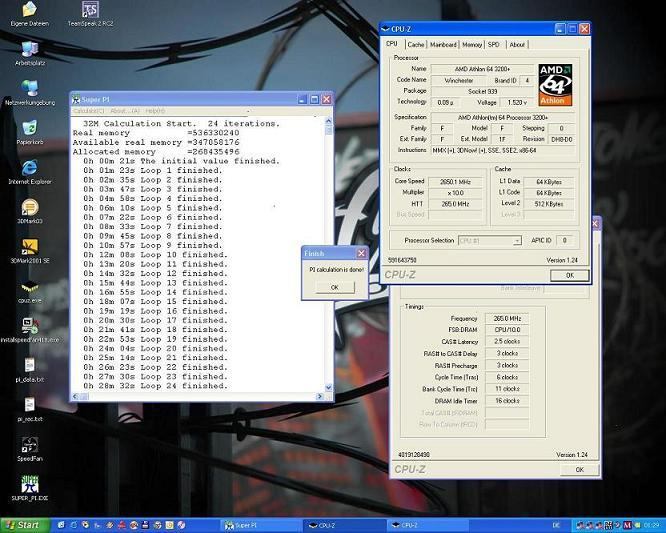Screen dimensions: 666x533
Task: Click the Voltage 1.520 v field
Action: coord(517,102)
